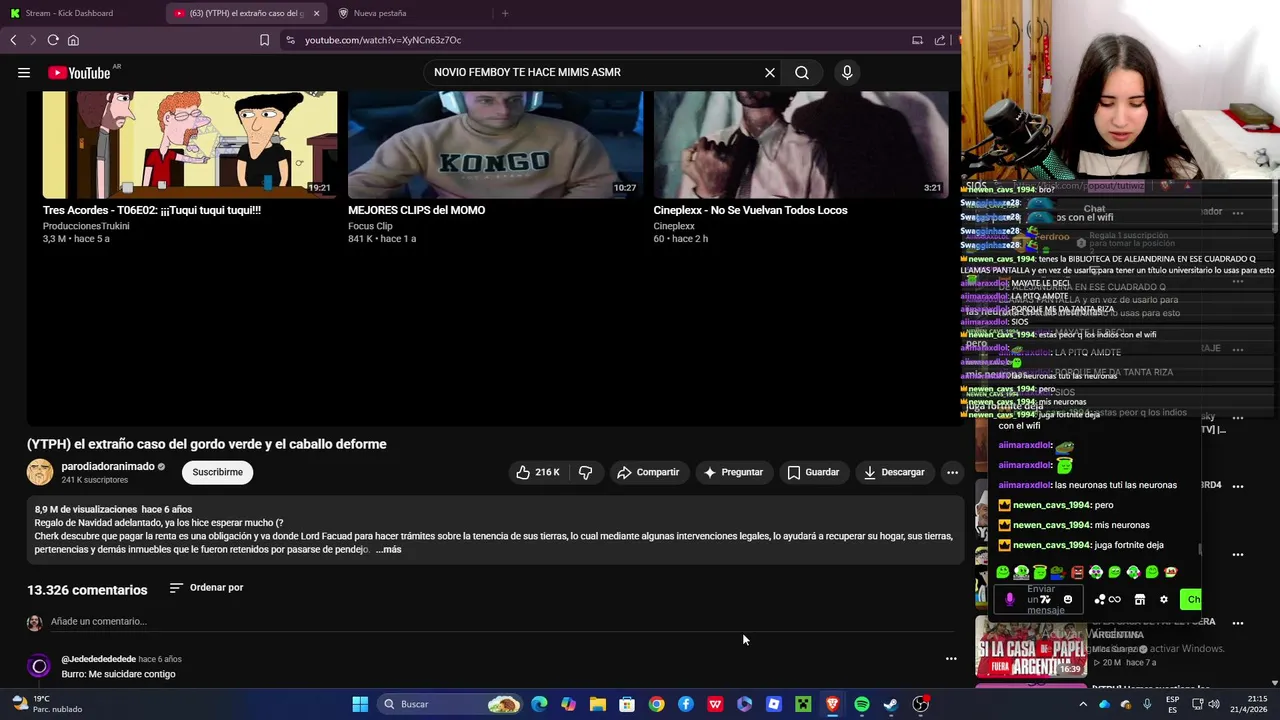Dislike the video with thumbs-down

point(586,472)
